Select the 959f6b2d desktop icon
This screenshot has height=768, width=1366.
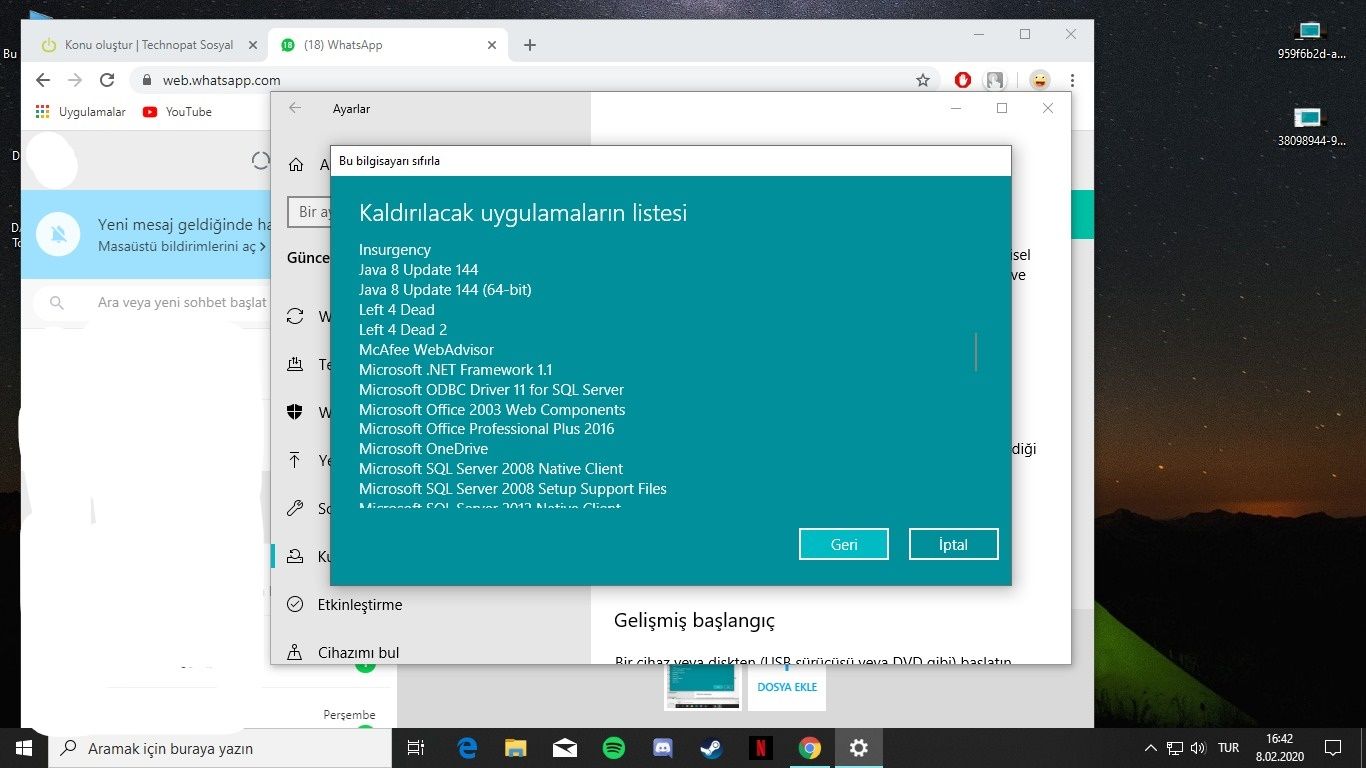coord(1311,41)
